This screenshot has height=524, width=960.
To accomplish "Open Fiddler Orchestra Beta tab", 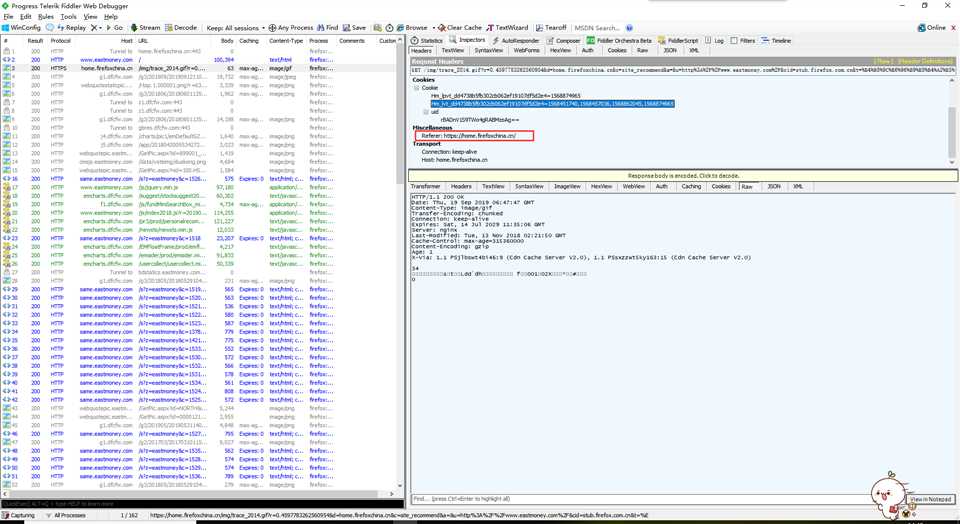I will pos(620,41).
